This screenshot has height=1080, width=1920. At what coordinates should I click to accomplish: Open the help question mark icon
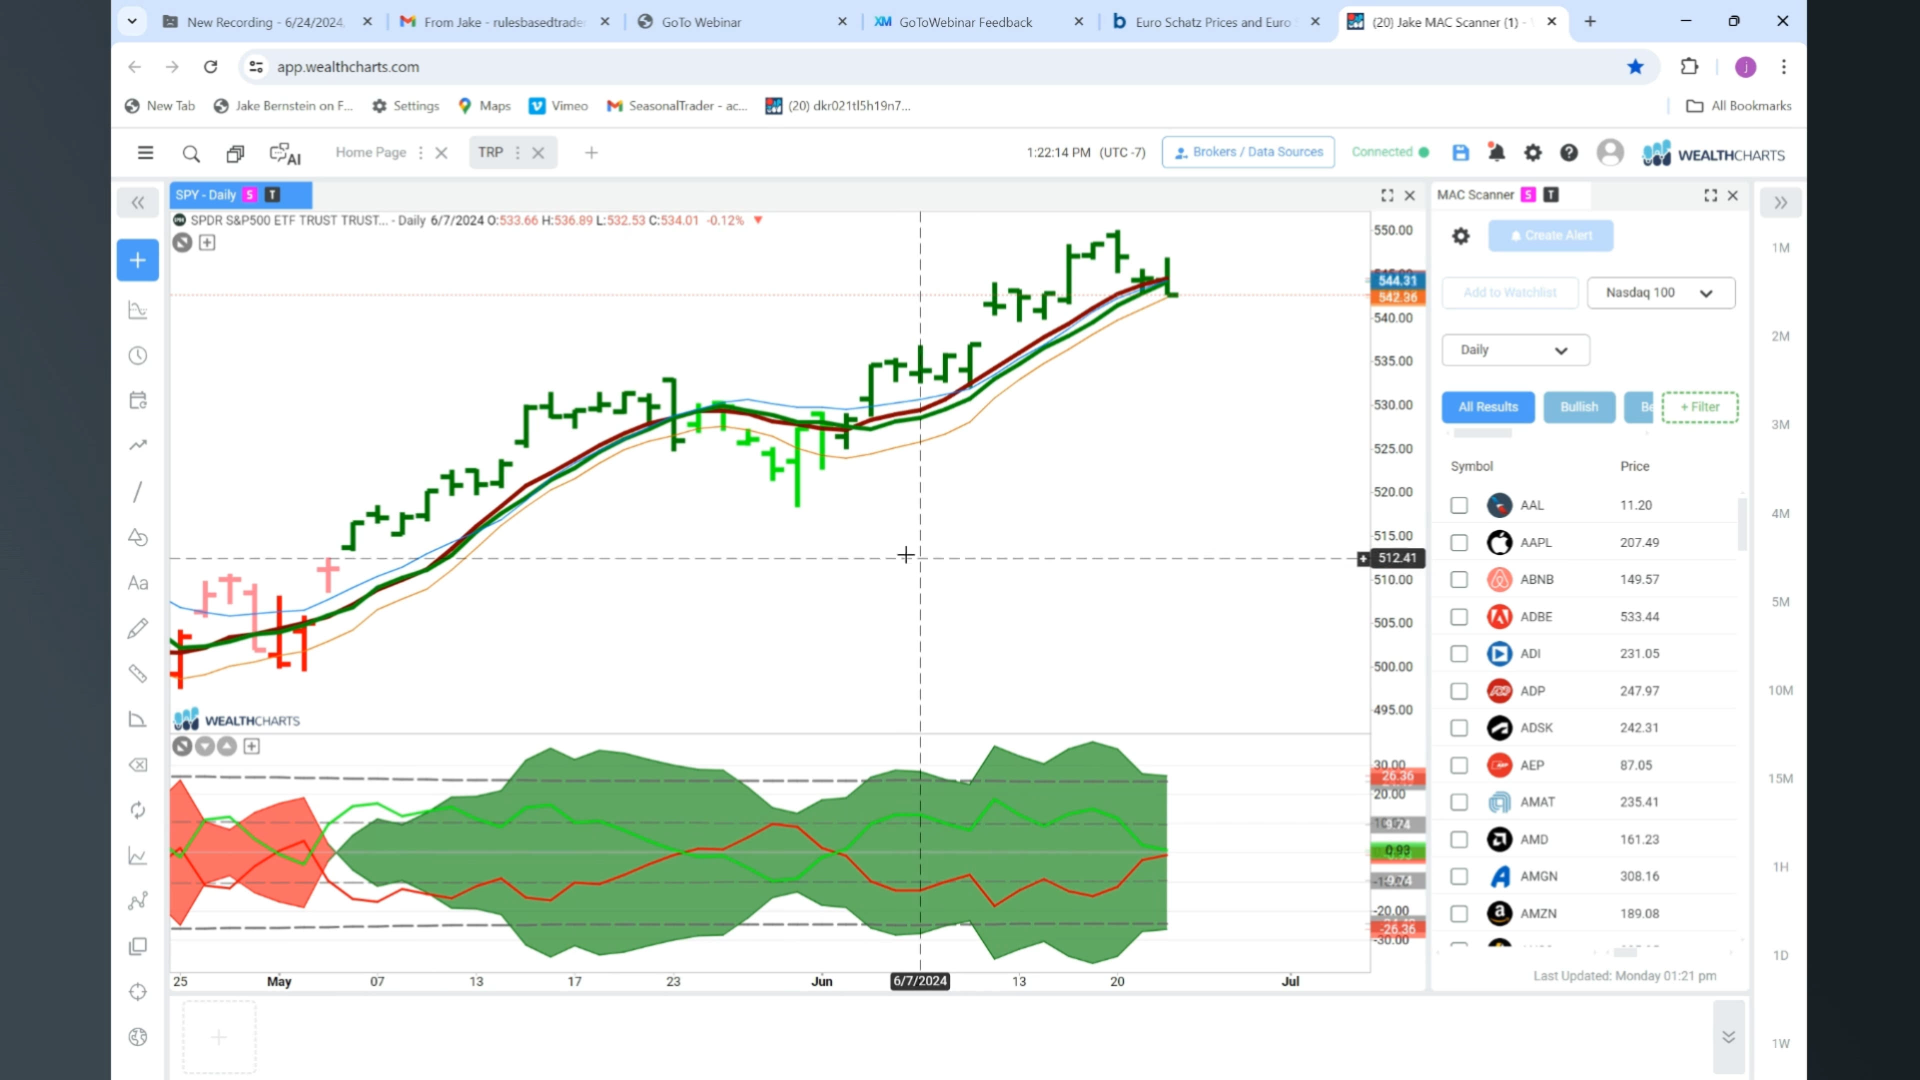click(1569, 153)
